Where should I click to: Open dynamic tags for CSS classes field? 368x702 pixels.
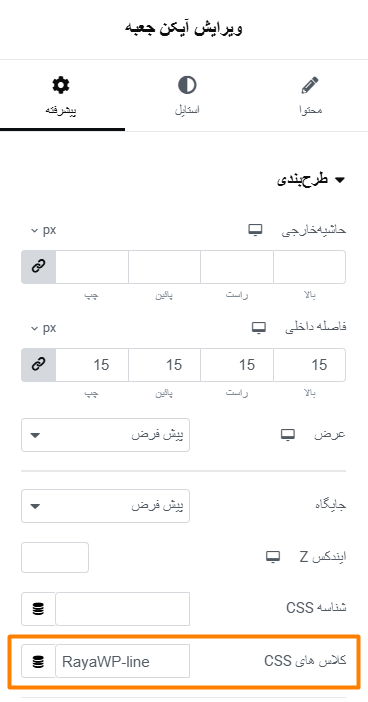[x=39, y=661]
